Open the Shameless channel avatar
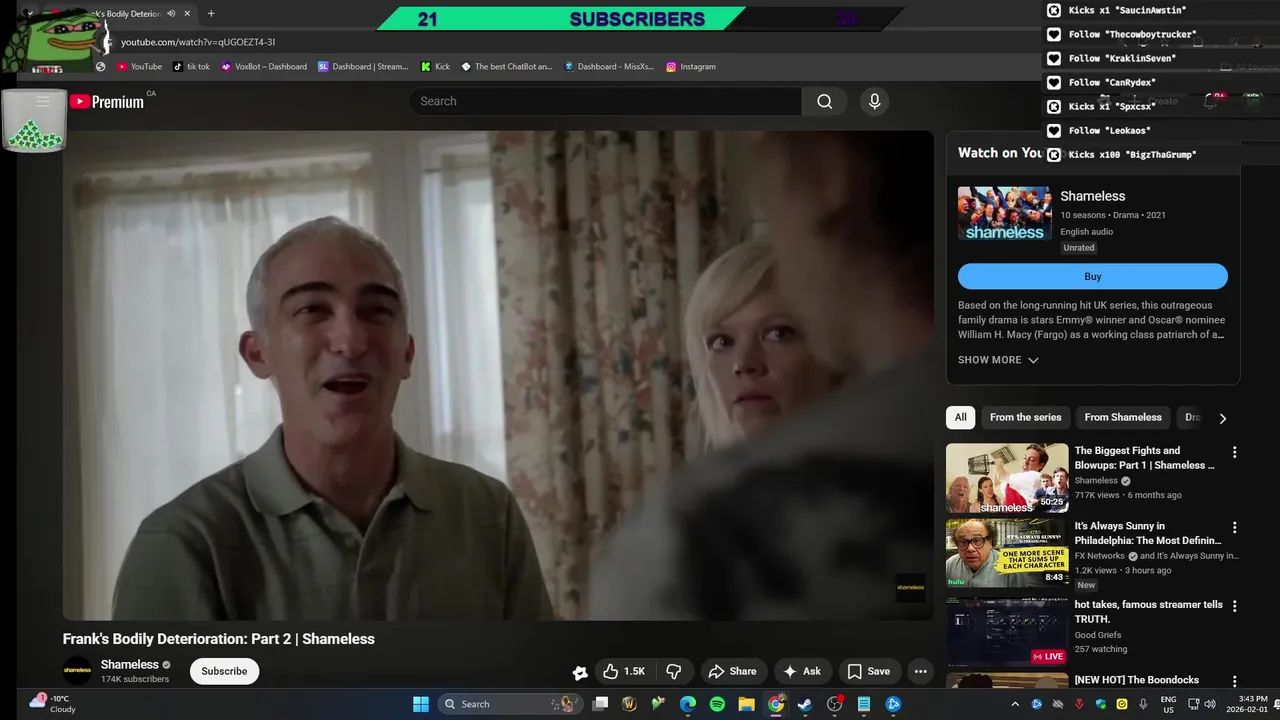Image resolution: width=1280 pixels, height=720 pixels. [x=77, y=670]
